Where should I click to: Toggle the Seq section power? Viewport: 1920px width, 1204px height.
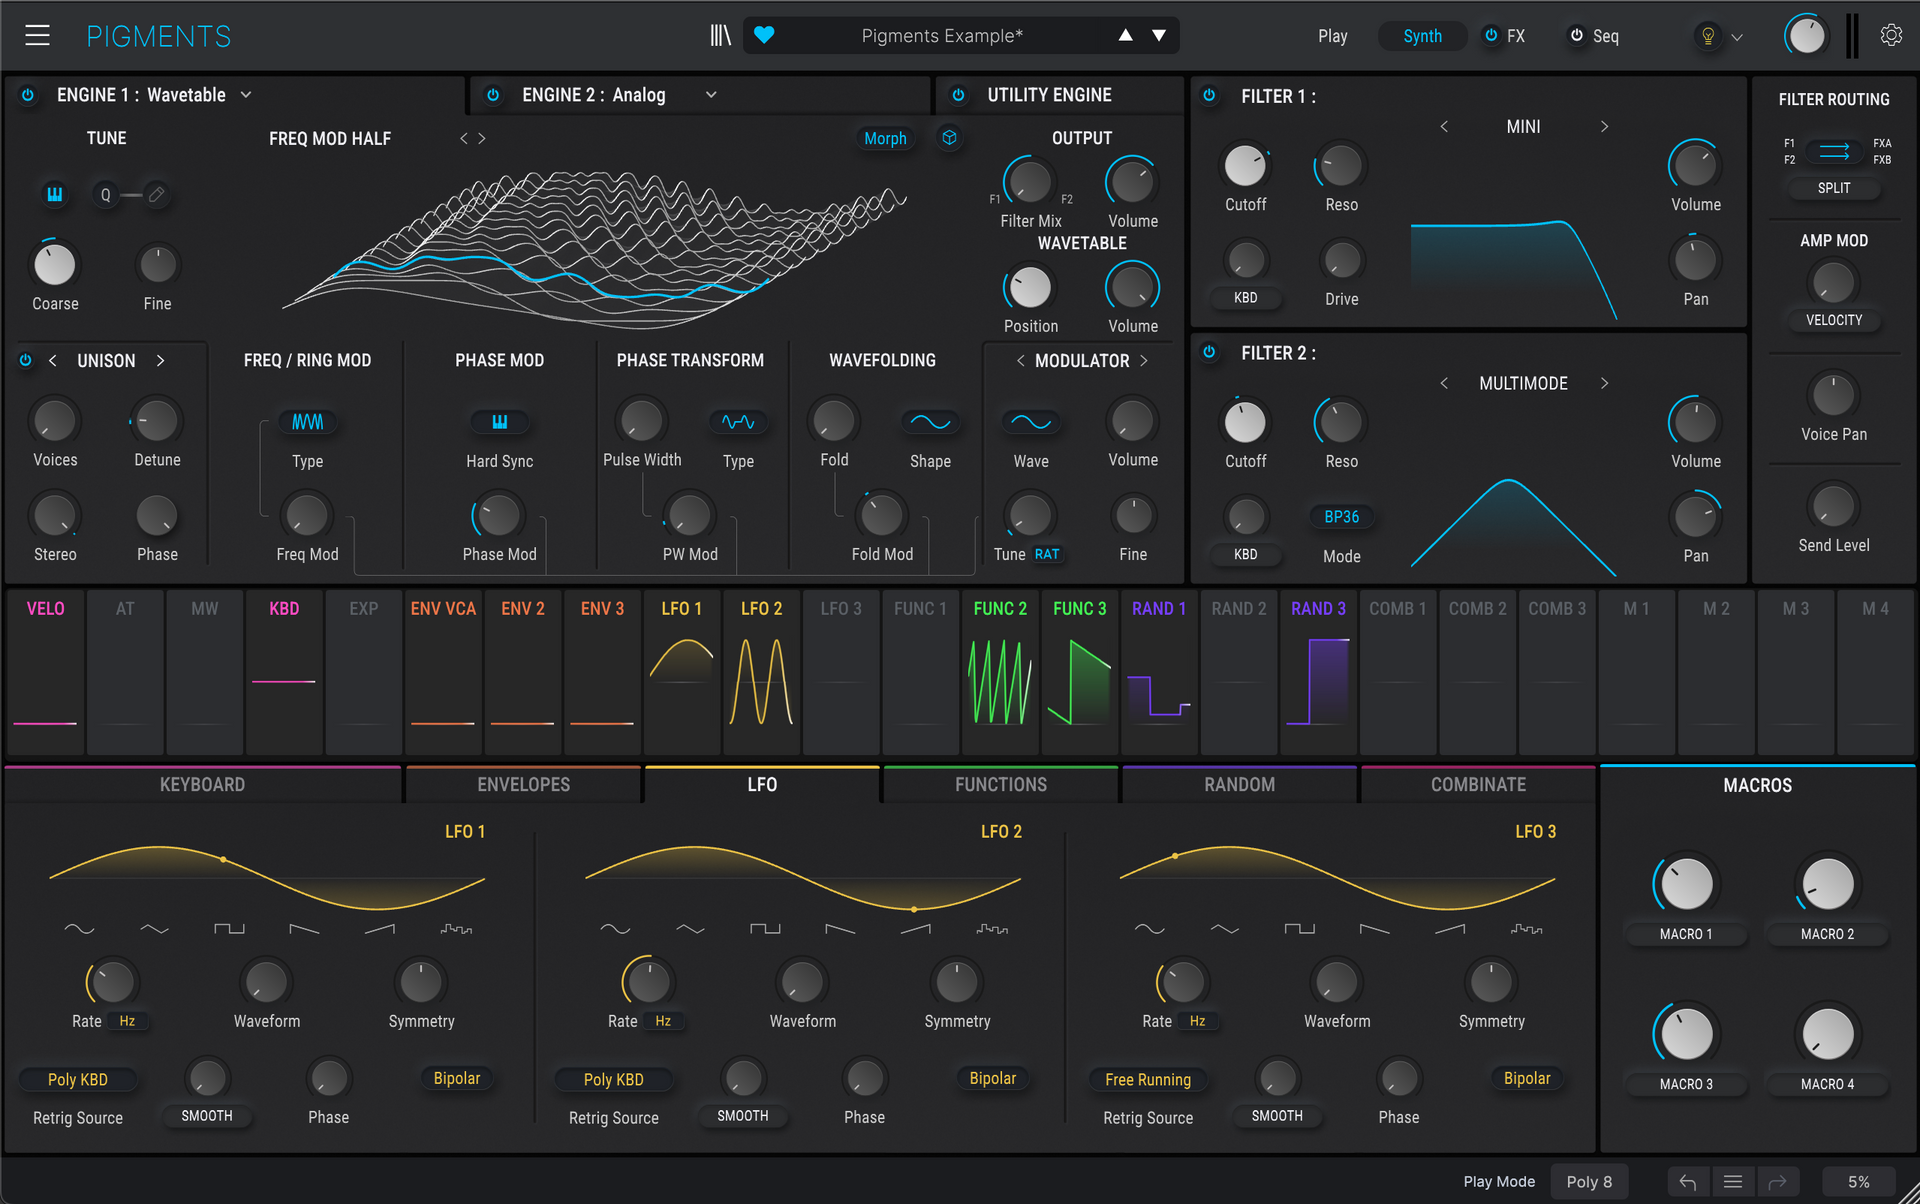1576,35
